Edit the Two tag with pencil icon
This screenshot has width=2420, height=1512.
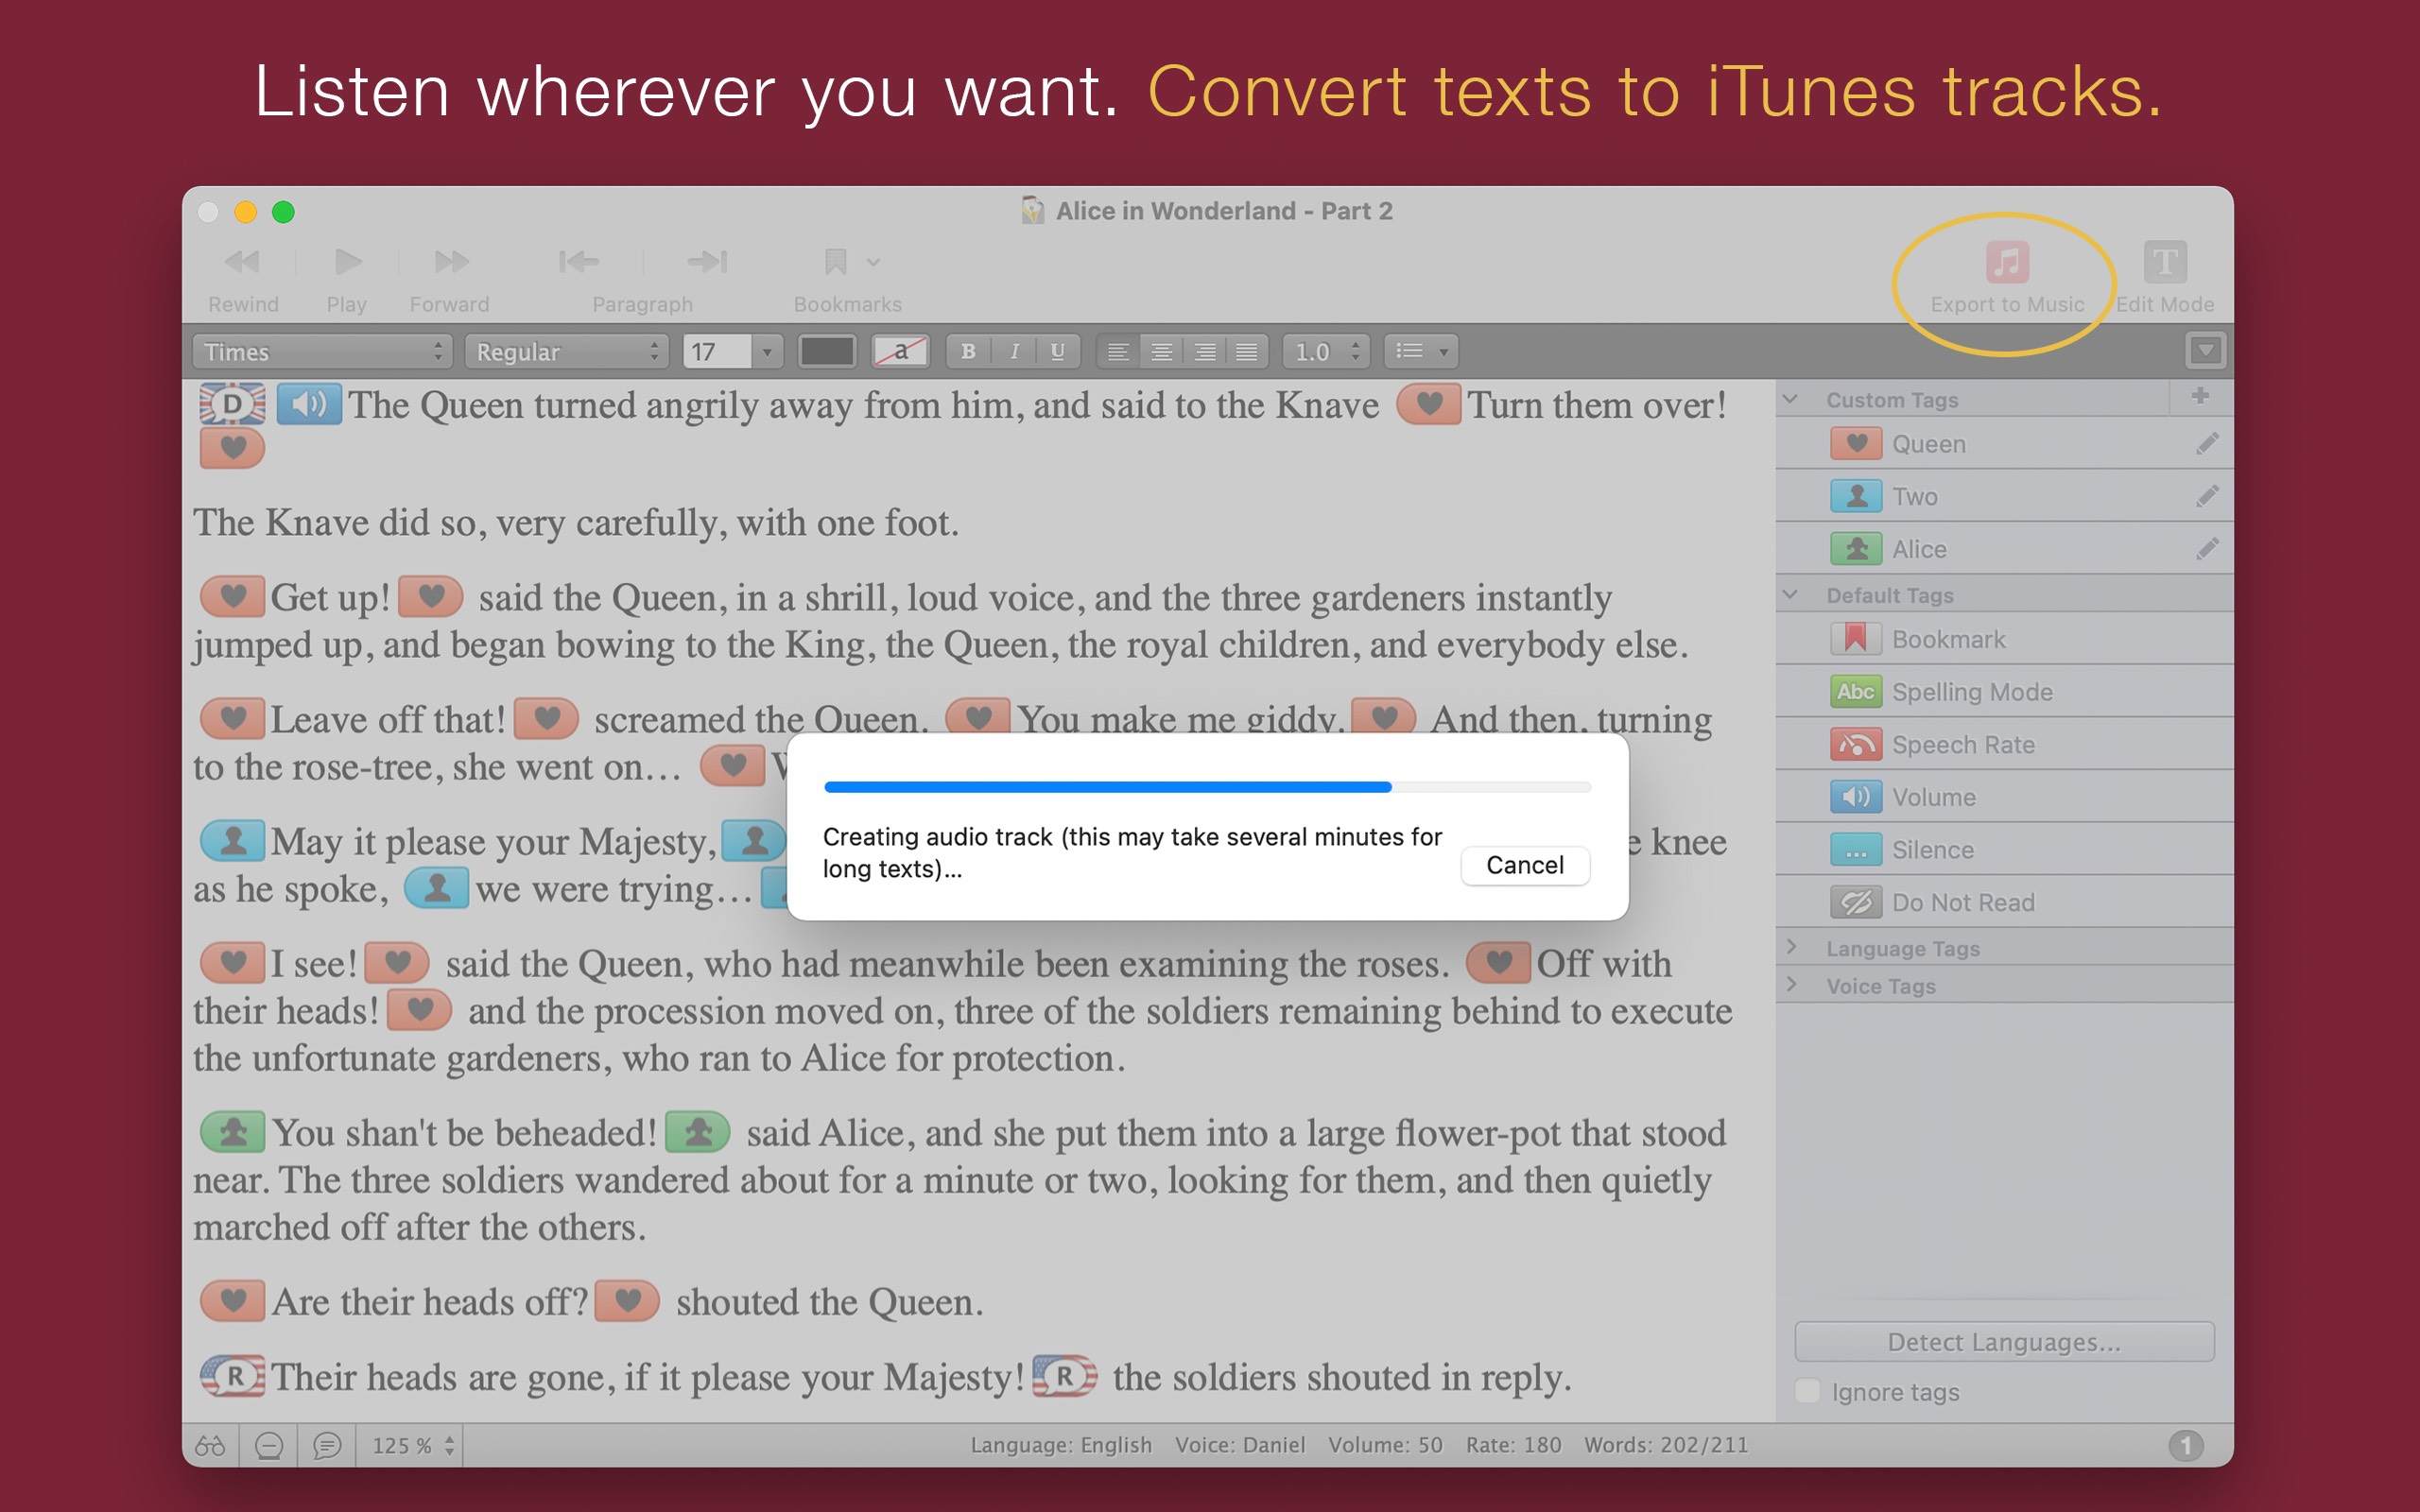coord(2207,496)
